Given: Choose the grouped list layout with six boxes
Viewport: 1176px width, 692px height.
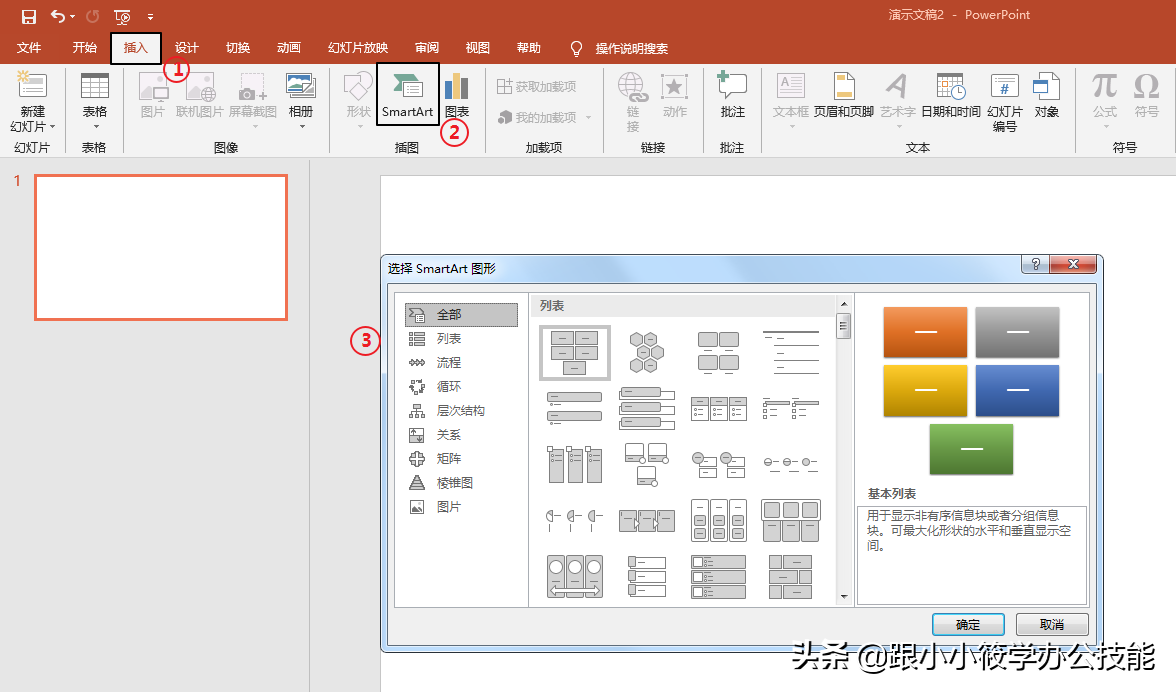Looking at the screenshot, I should point(790,520).
